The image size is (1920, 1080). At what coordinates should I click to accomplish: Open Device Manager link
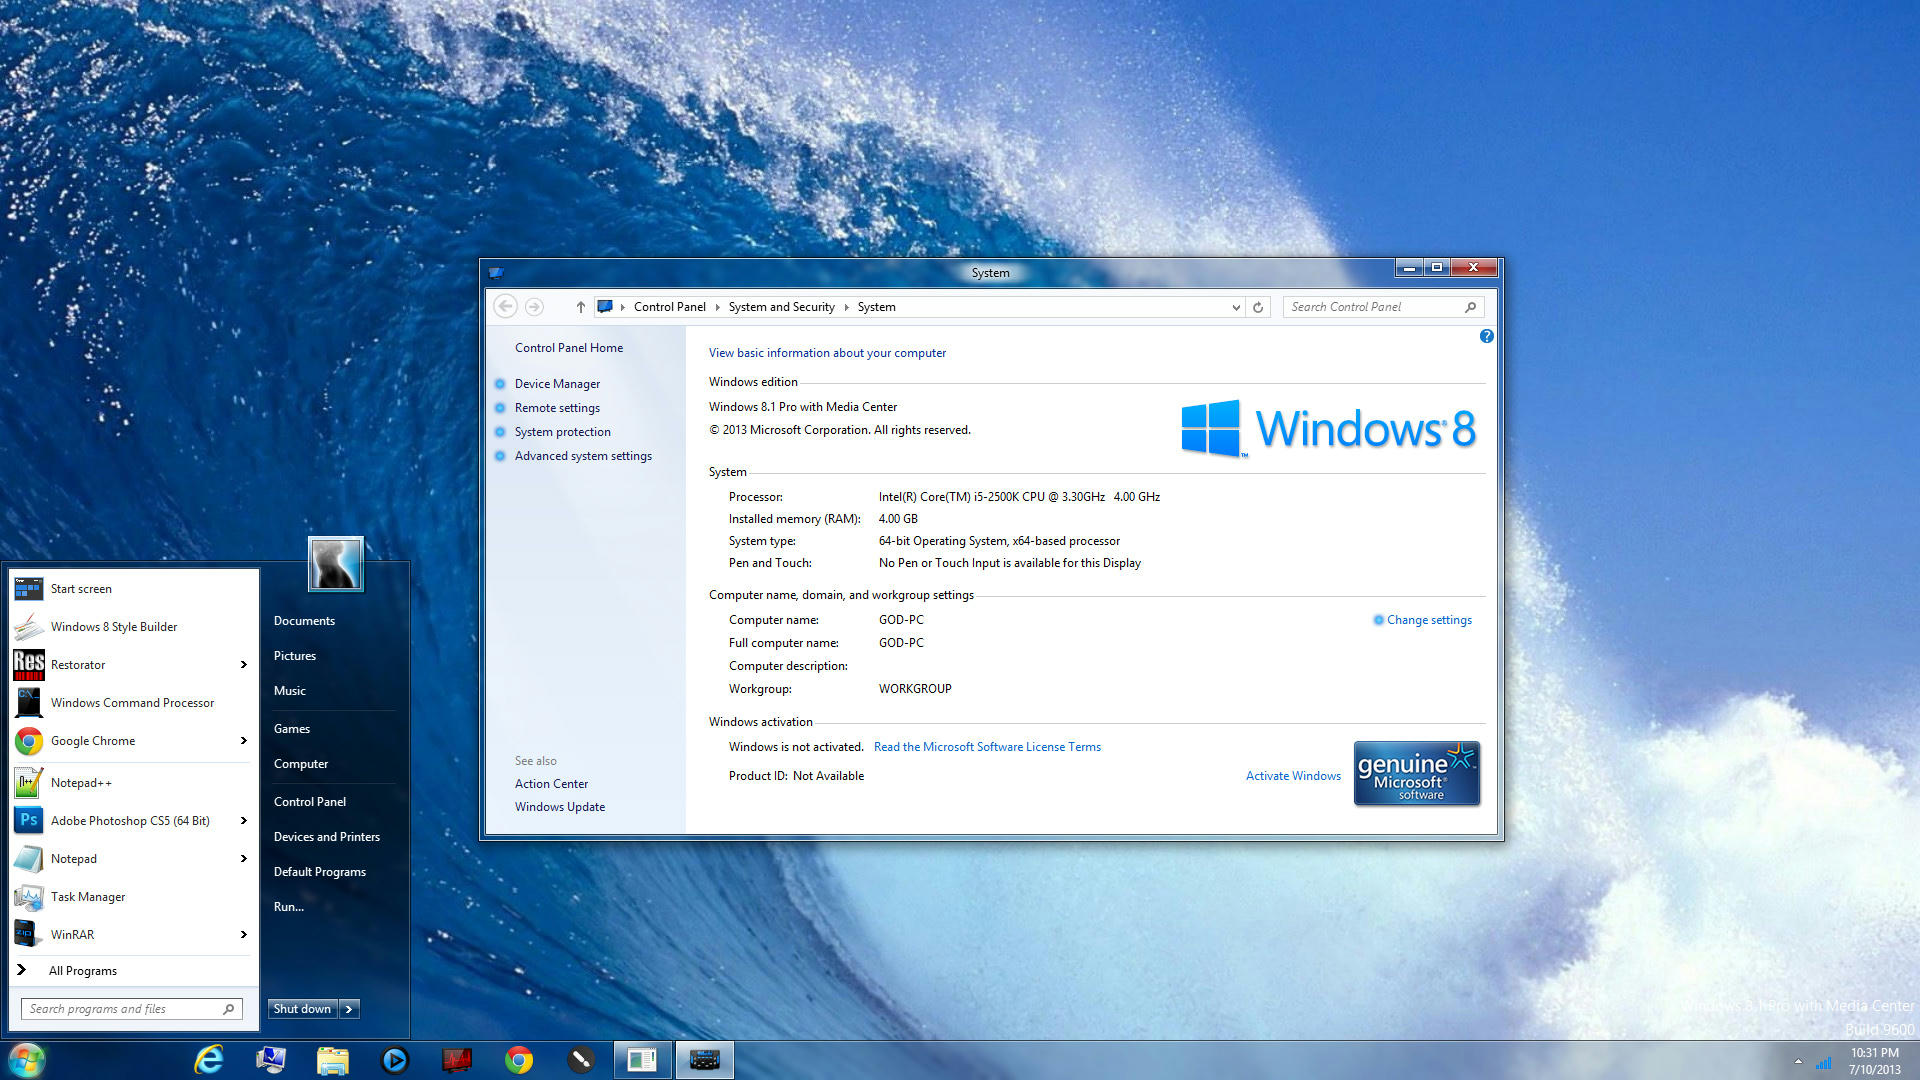pyautogui.click(x=557, y=383)
